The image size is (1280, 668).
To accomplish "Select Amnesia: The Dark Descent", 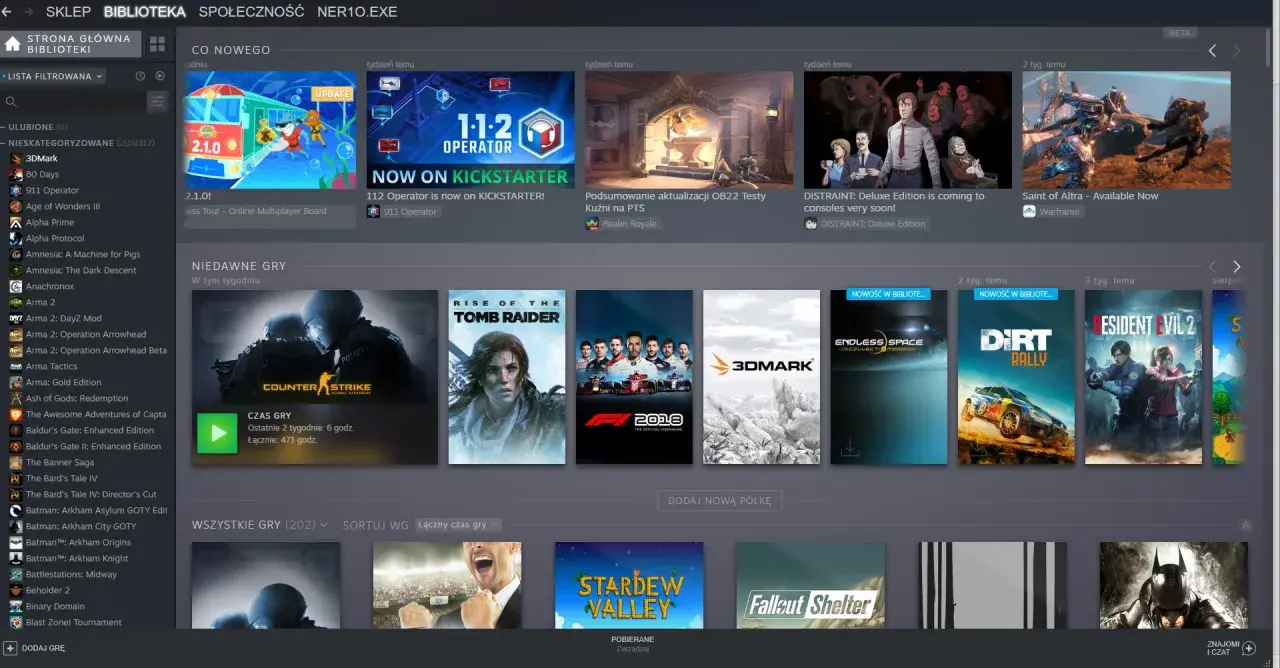I will point(81,270).
